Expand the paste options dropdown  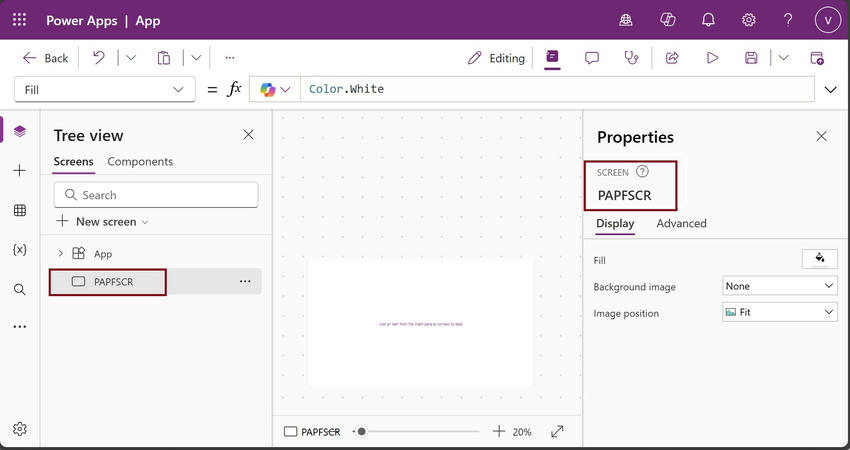coord(196,58)
